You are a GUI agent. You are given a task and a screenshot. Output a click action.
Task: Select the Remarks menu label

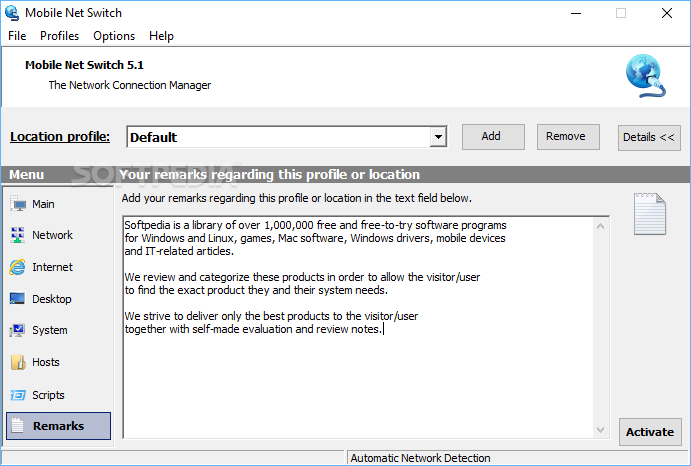[x=59, y=426]
